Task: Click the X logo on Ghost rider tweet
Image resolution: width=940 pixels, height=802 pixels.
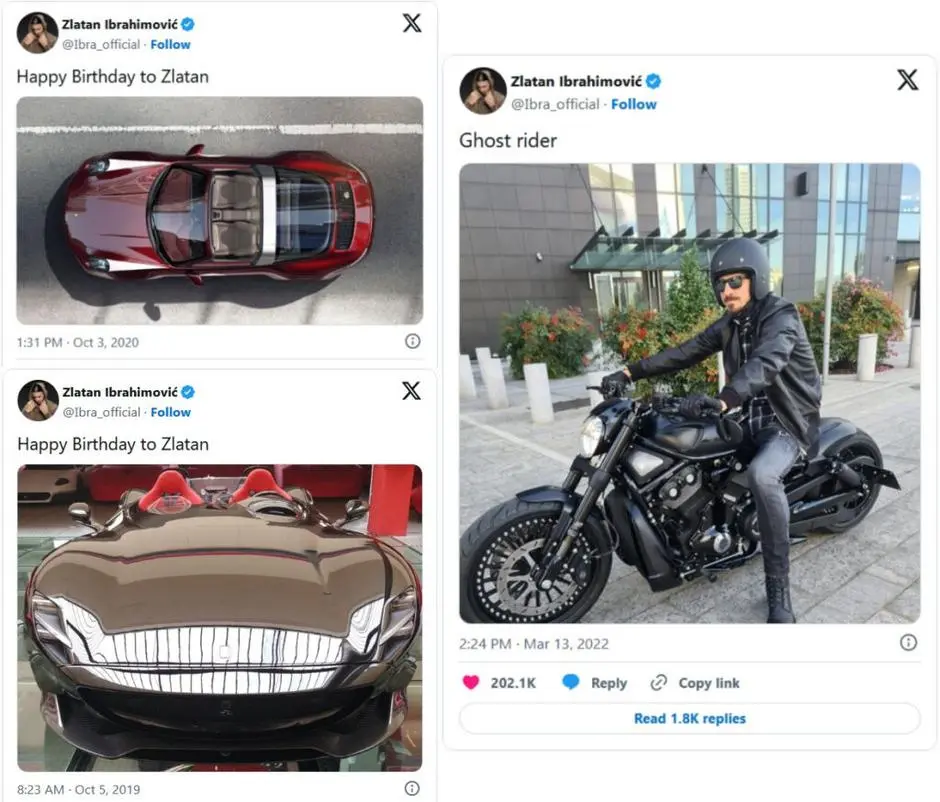Action: (907, 80)
